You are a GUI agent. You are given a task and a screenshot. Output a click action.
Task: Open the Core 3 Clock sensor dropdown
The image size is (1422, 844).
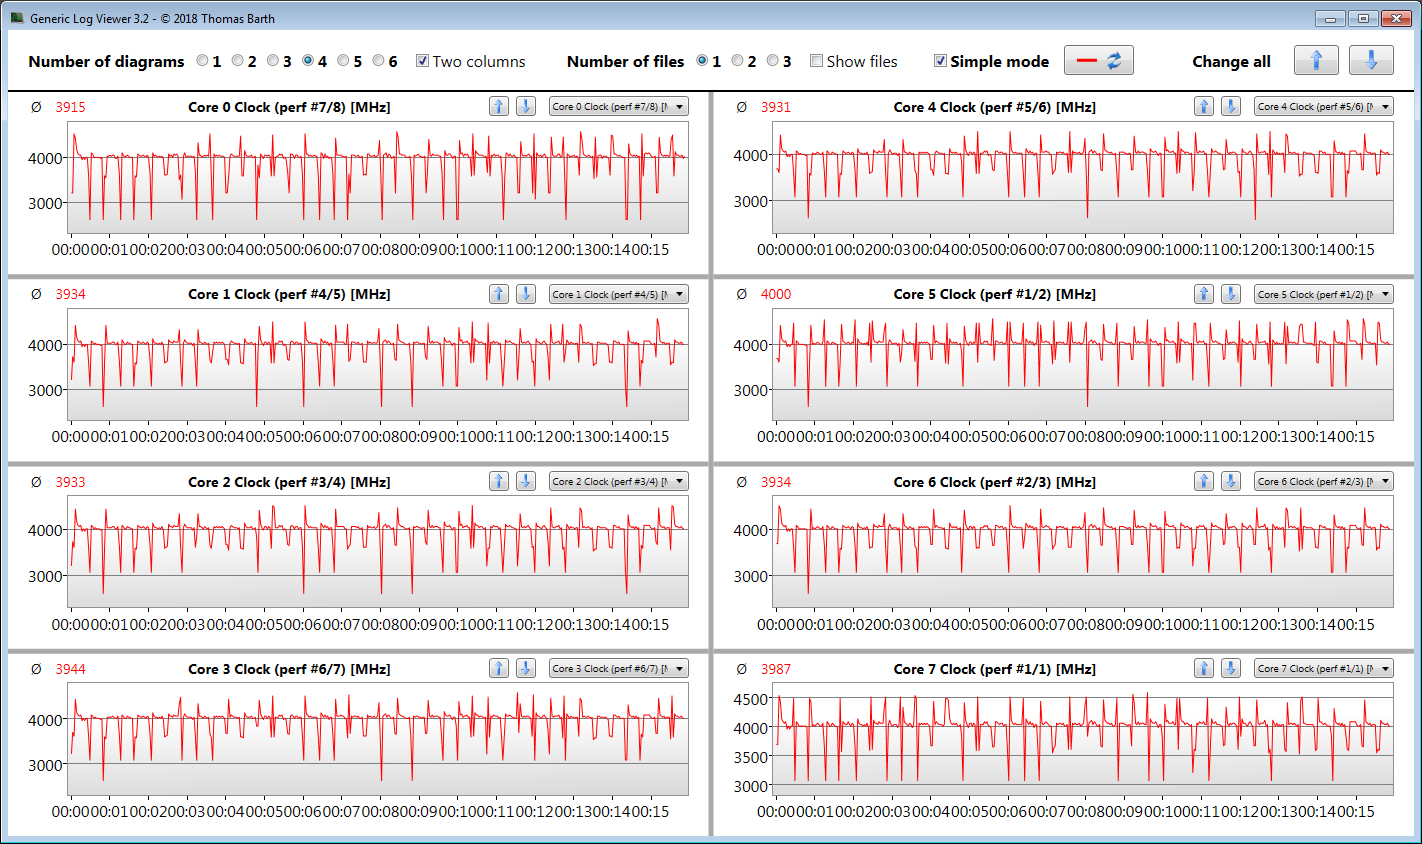pos(619,668)
